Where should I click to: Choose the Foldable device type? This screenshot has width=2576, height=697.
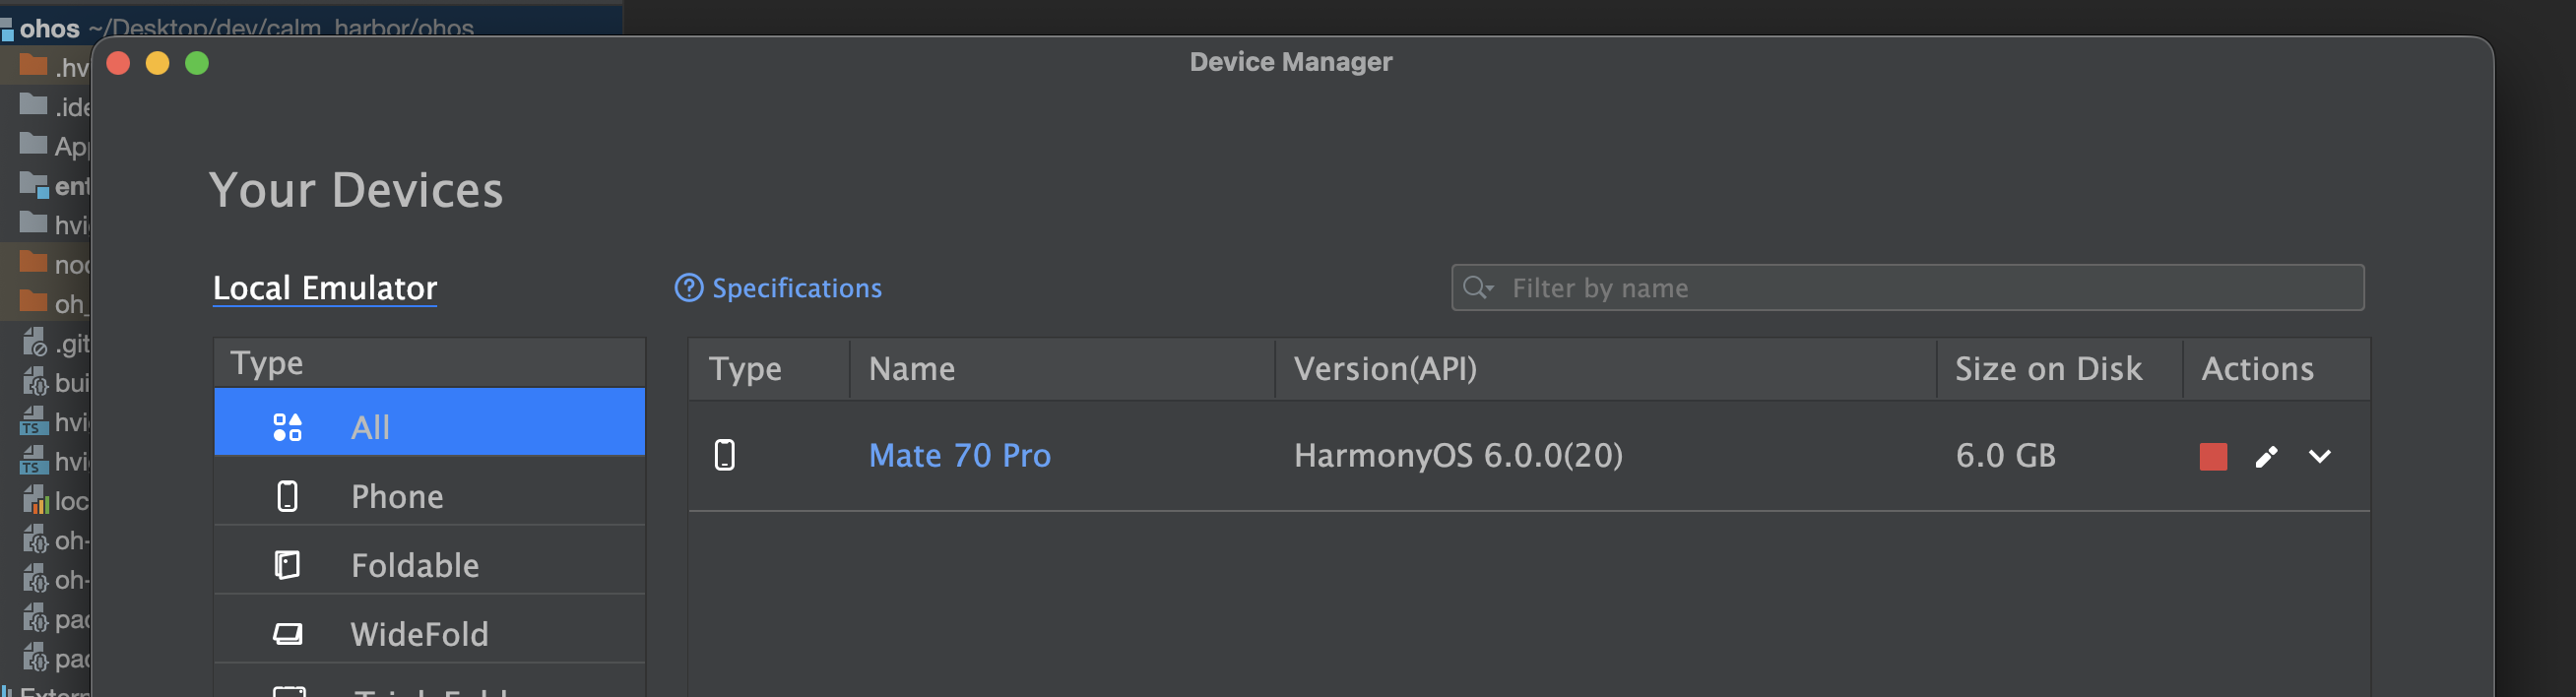[x=430, y=565]
